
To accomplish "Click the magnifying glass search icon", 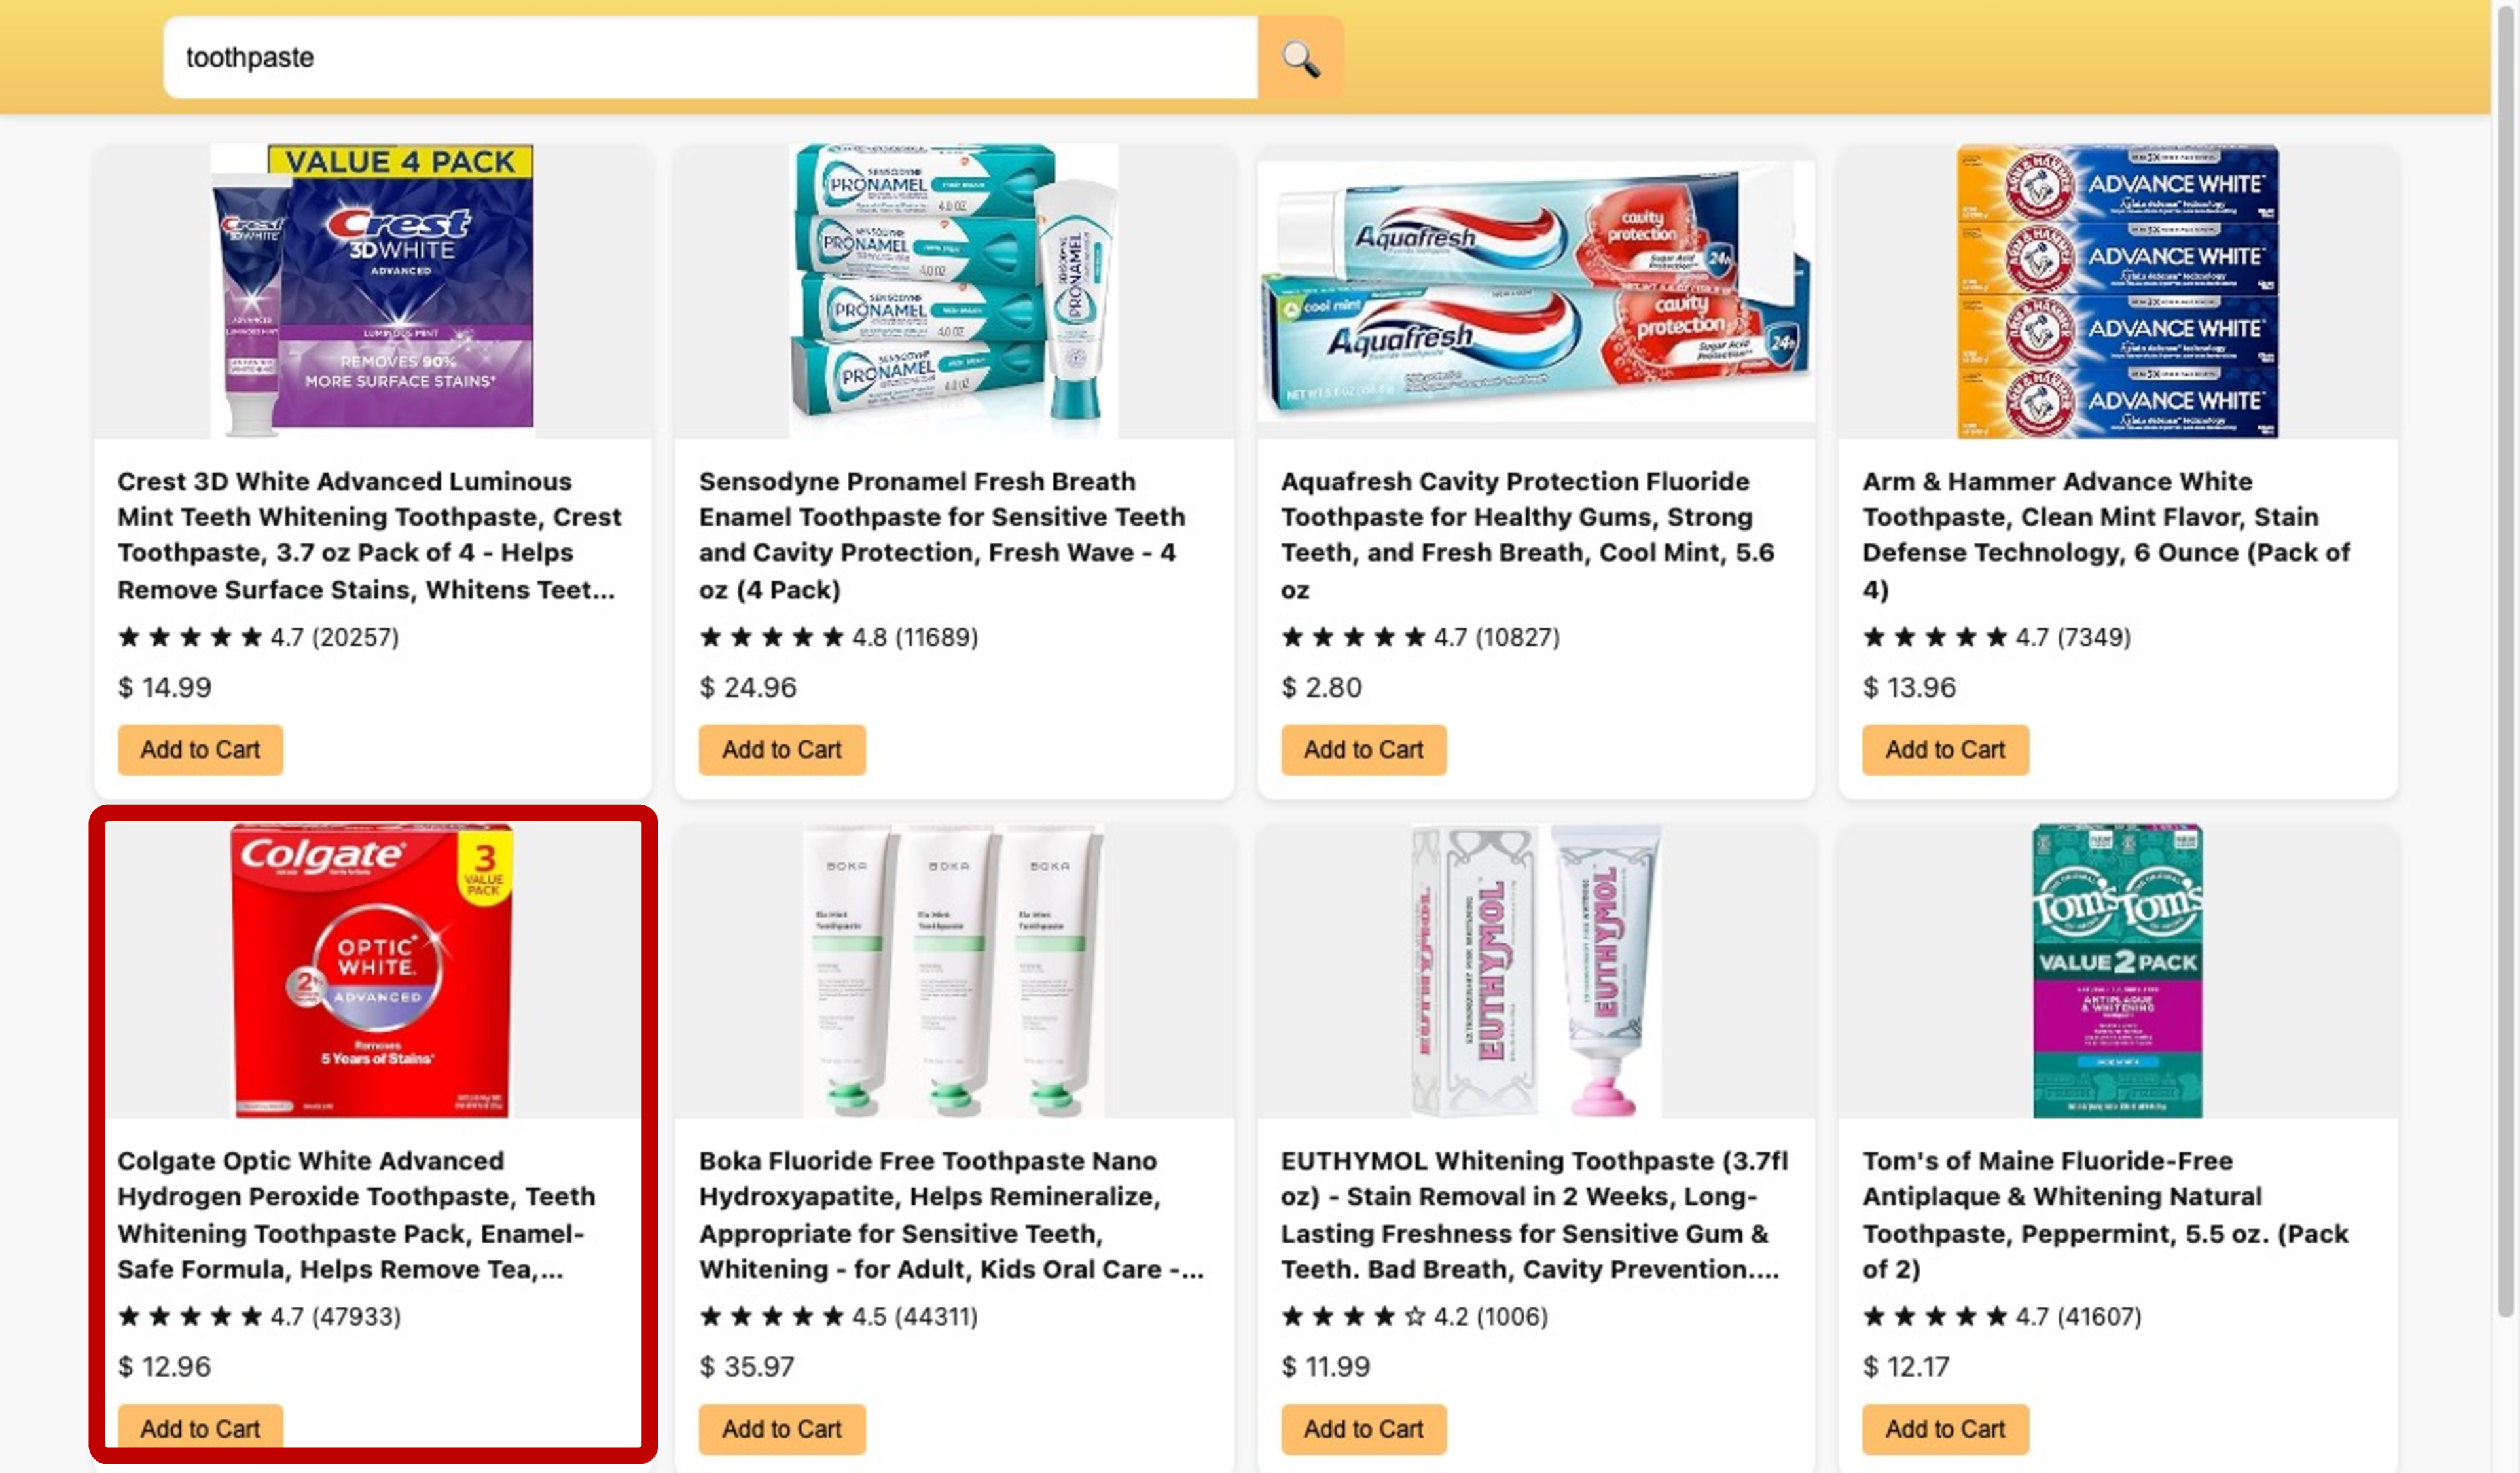I will 1300,58.
